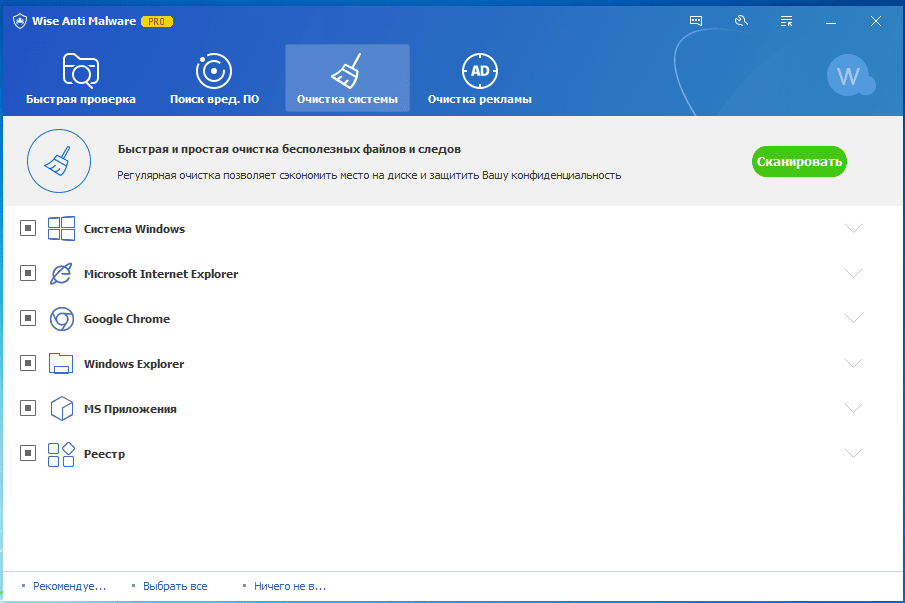
Task: Click the MS Приложения label
Action: [x=130, y=409]
